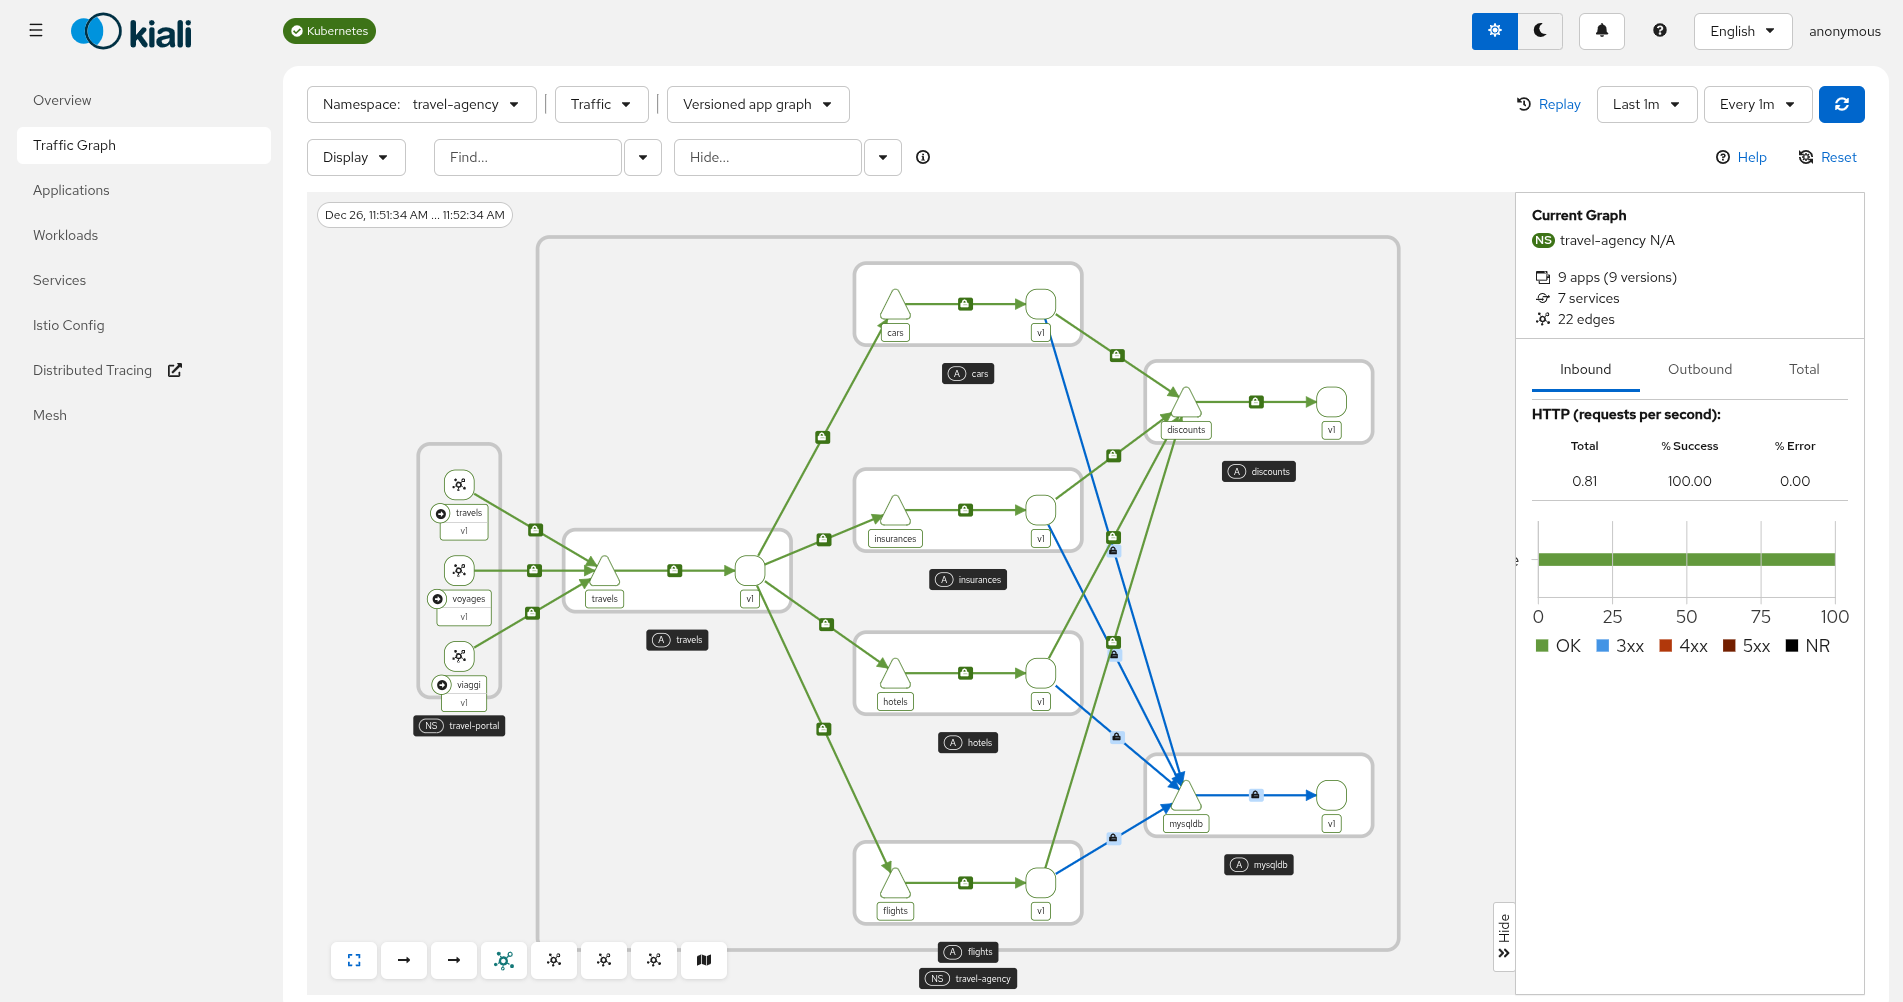Viewport: 1903px width, 1002px height.
Task: Open the hamburger navigation menu
Action: [36, 31]
